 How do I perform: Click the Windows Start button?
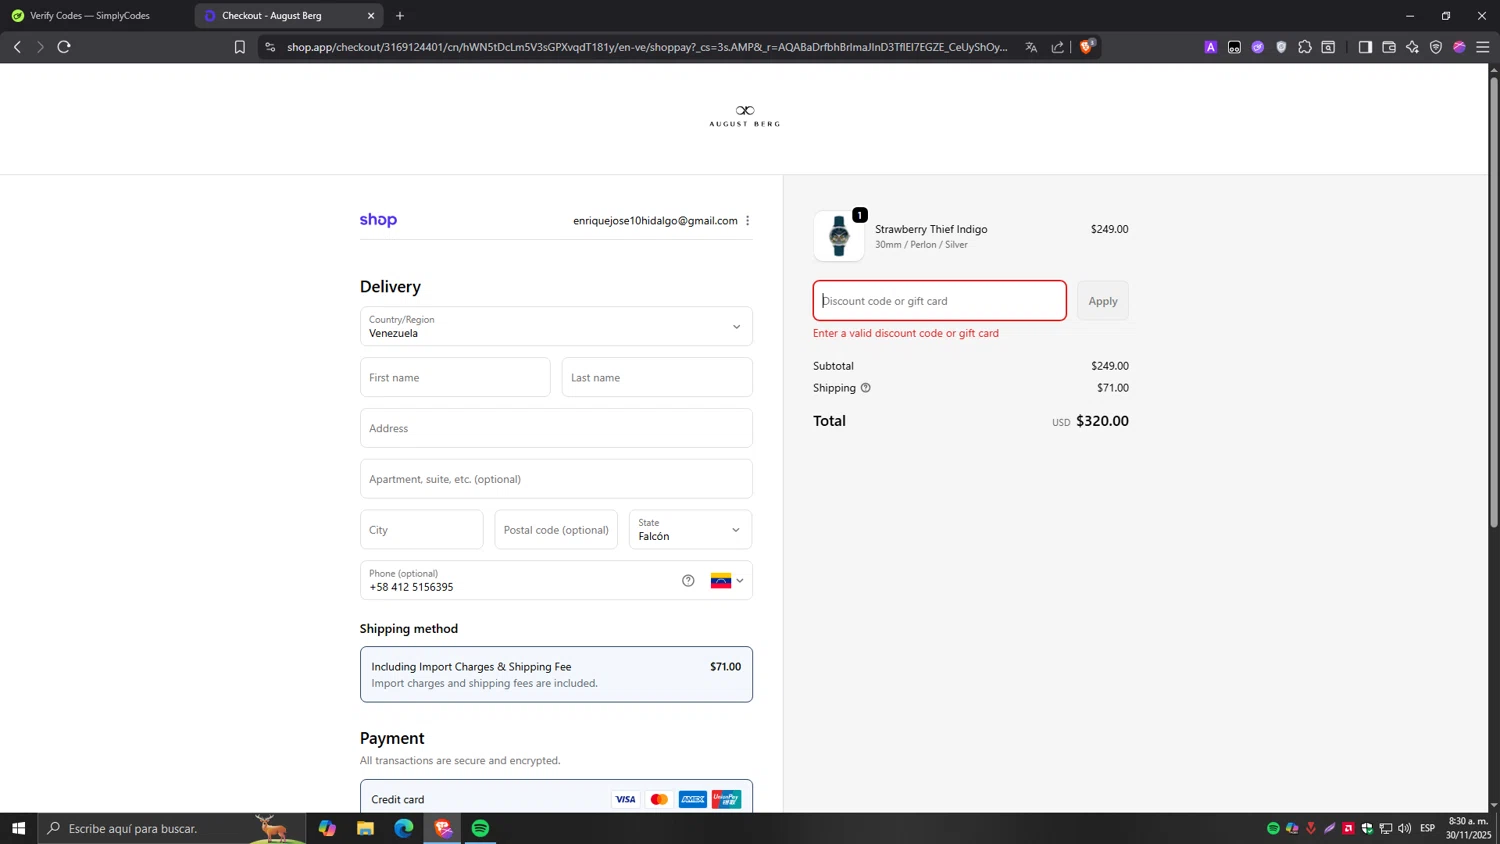point(18,828)
